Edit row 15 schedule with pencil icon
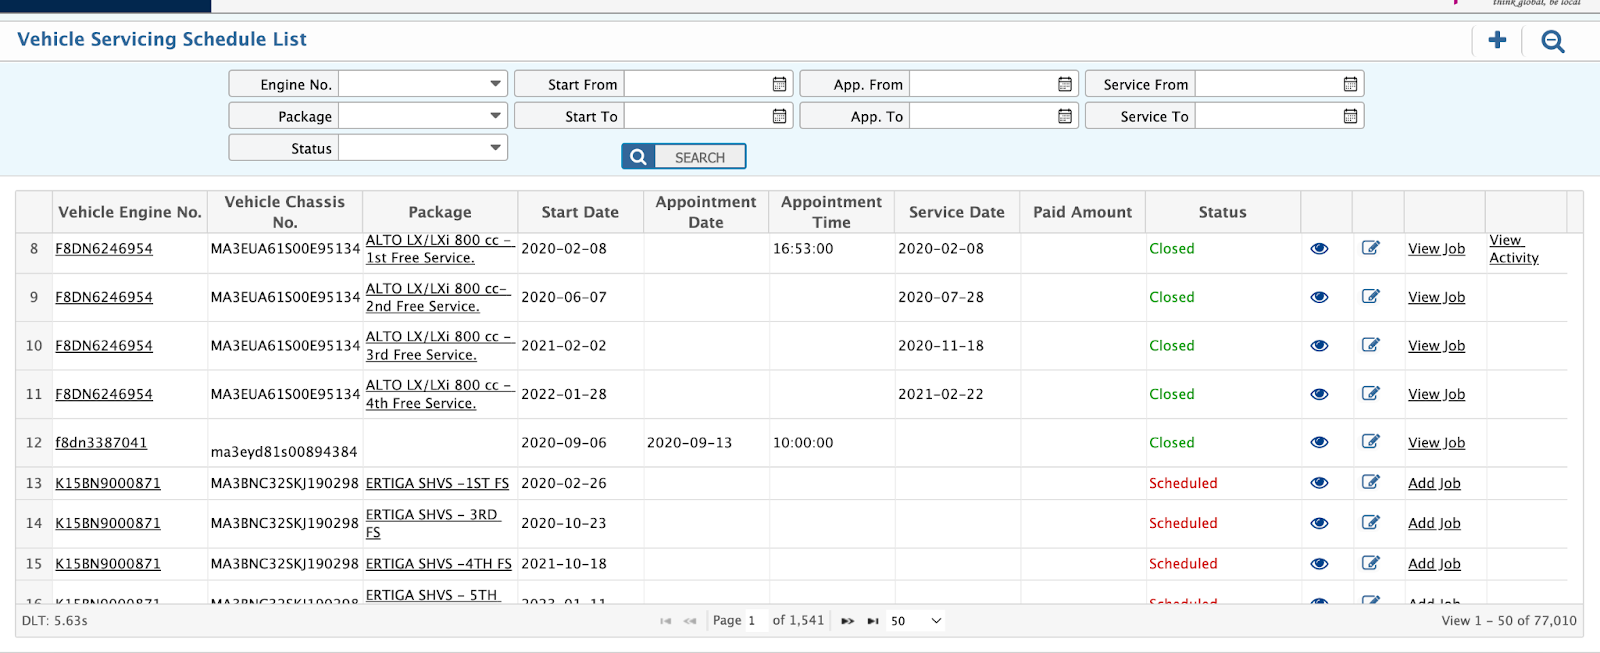Viewport: 1600px width, 653px height. click(1371, 563)
